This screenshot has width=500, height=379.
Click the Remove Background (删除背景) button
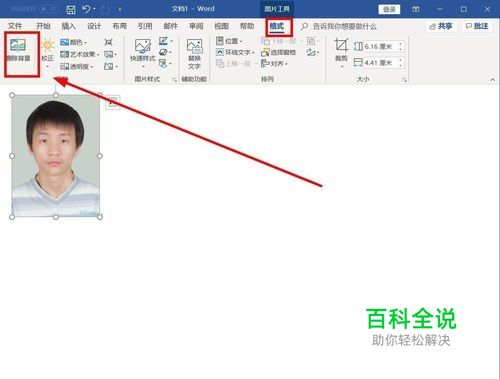[18, 51]
